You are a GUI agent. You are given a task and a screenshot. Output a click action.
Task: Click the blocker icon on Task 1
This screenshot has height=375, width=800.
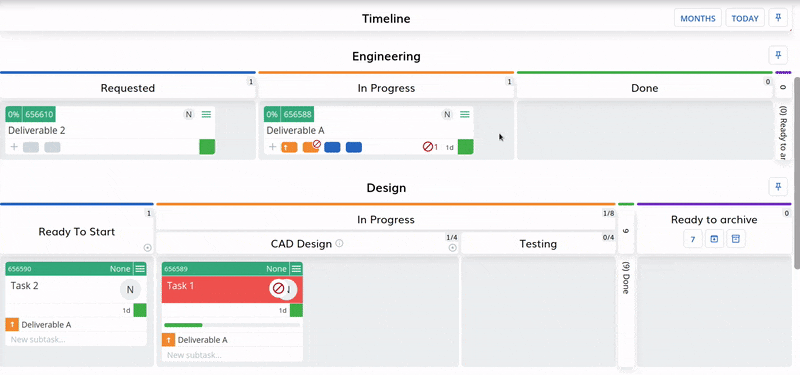[278, 289]
